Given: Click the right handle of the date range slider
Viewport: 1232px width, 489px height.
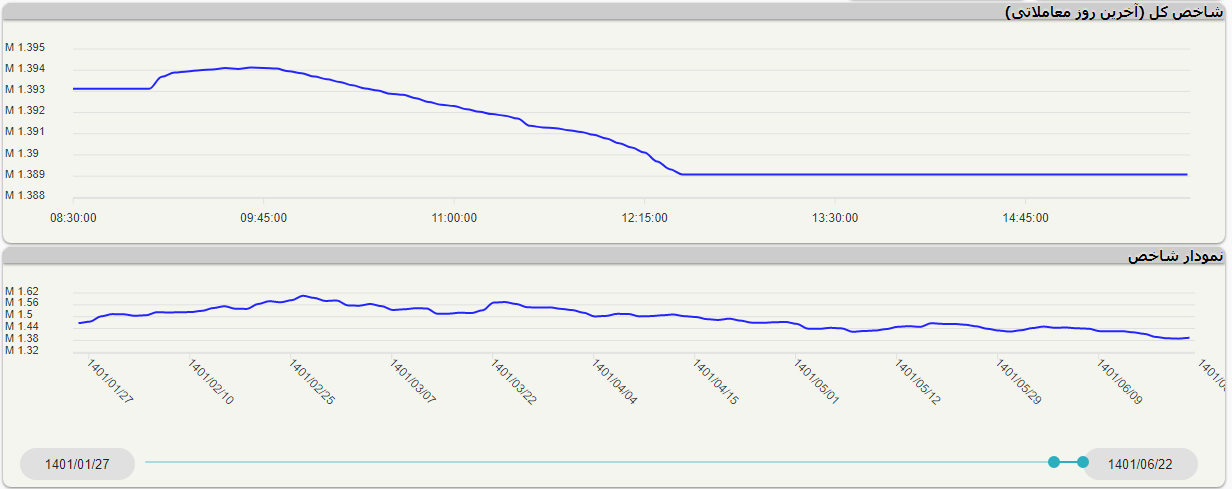Looking at the screenshot, I should 1083,462.
